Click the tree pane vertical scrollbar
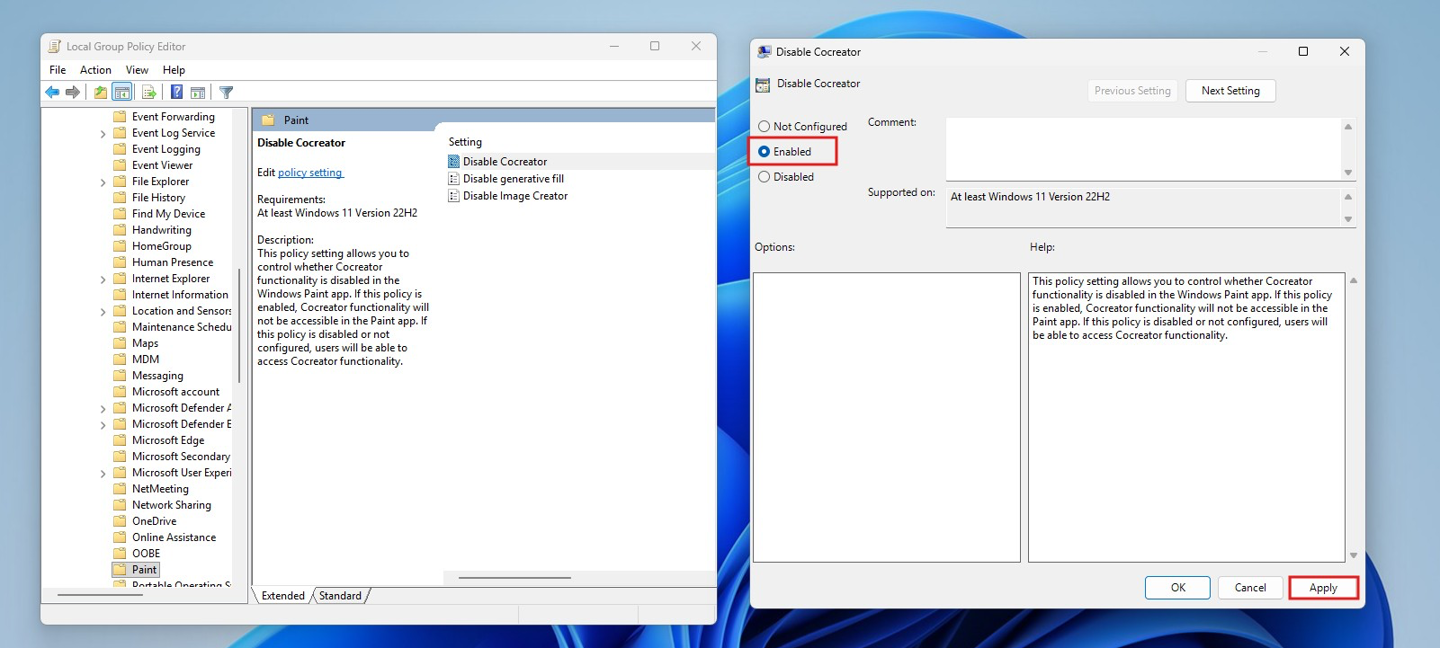1440x648 pixels. 239,325
